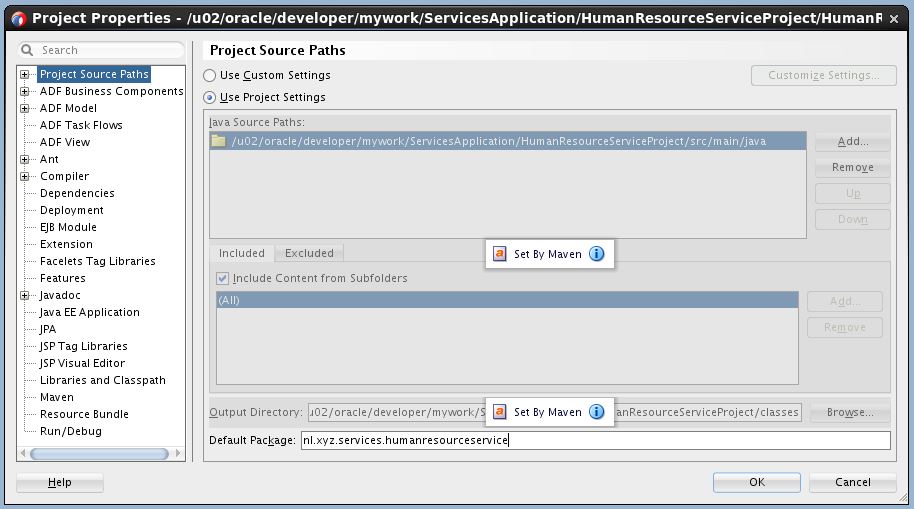Click the OK button

(756, 482)
